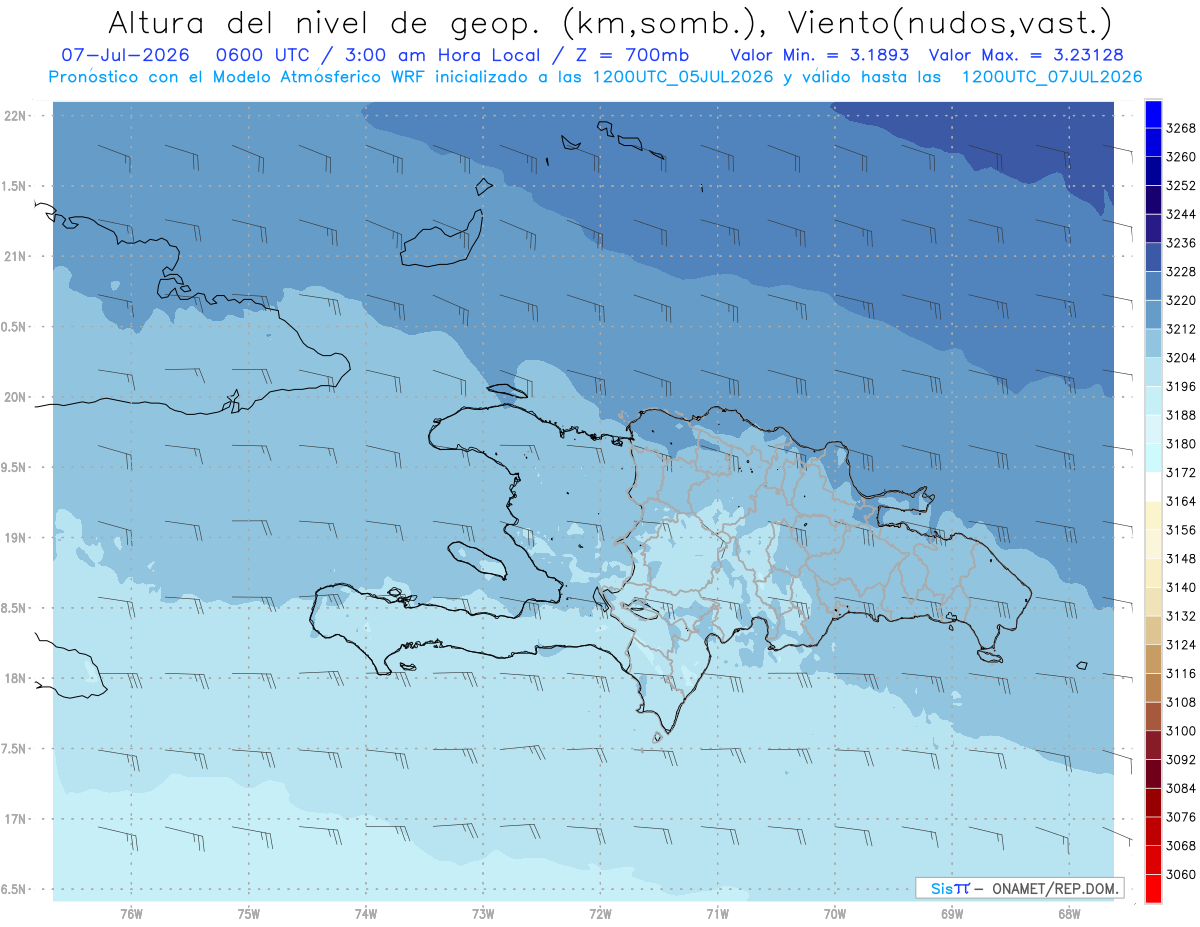Click the '3212' color bar value
This screenshot has height=927, width=1200.
(x=1181, y=329)
